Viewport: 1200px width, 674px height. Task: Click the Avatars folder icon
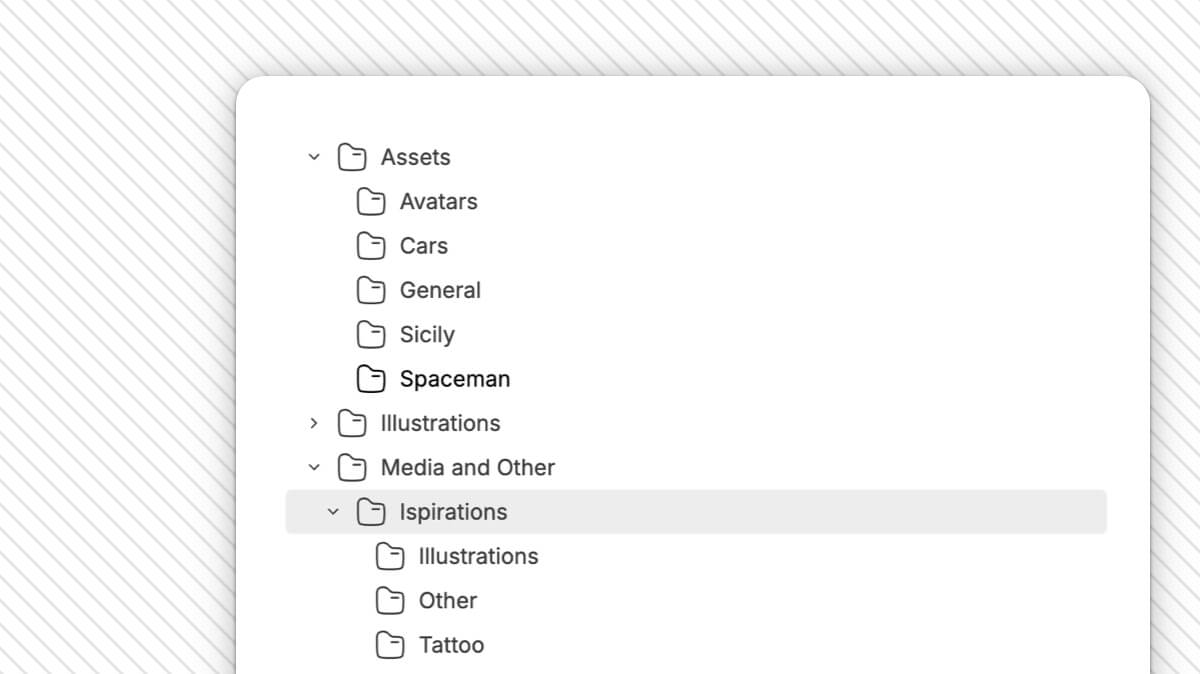[371, 202]
